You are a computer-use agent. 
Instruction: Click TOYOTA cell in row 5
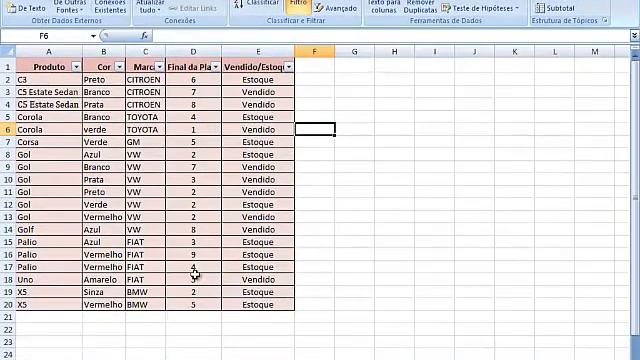[x=145, y=117]
